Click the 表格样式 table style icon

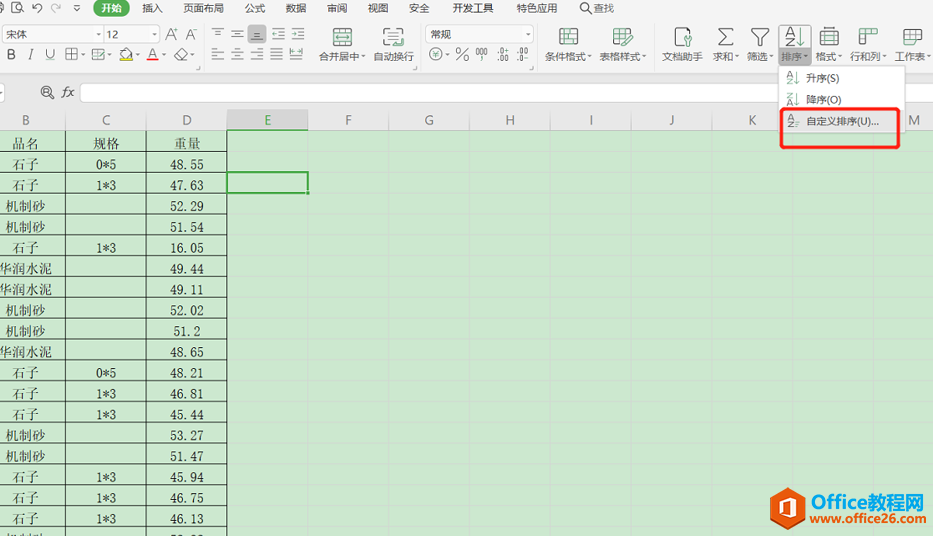coord(622,38)
